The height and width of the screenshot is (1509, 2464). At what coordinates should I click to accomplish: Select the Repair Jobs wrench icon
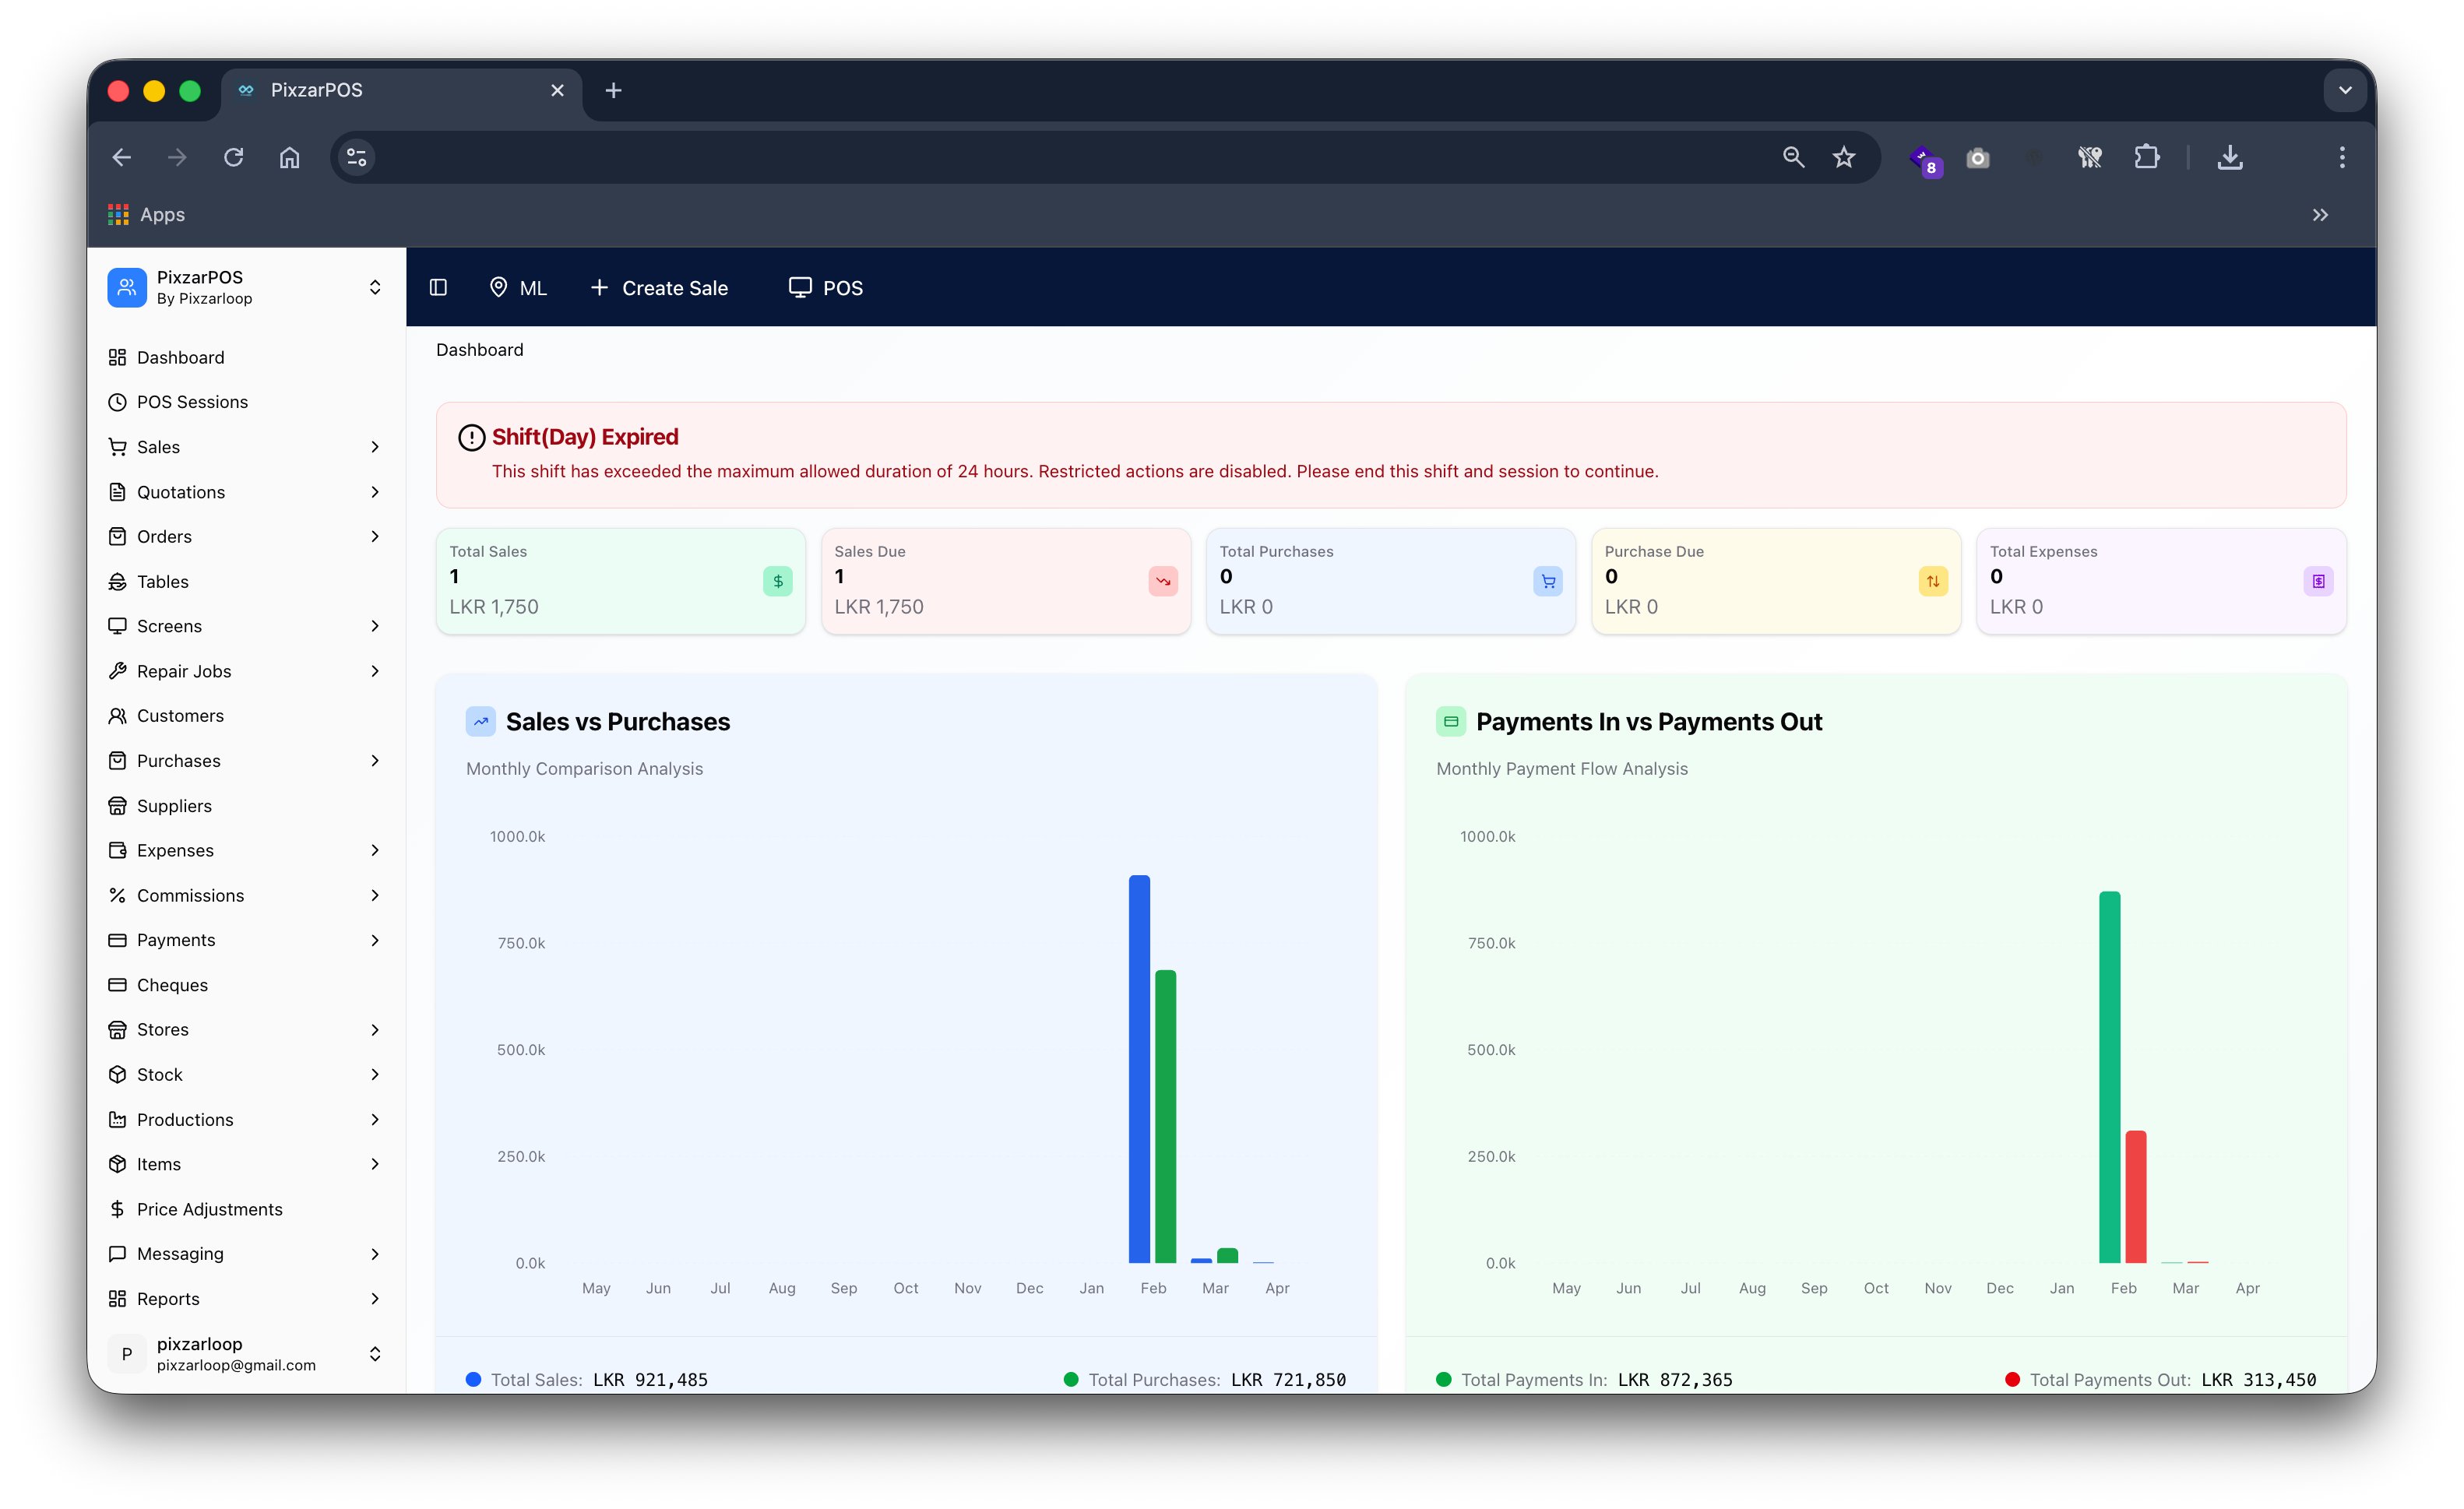pyautogui.click(x=118, y=671)
